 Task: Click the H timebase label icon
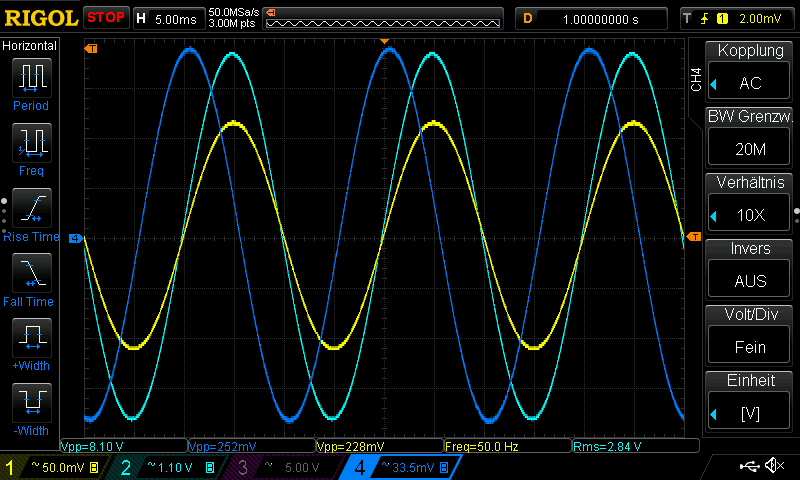point(141,19)
